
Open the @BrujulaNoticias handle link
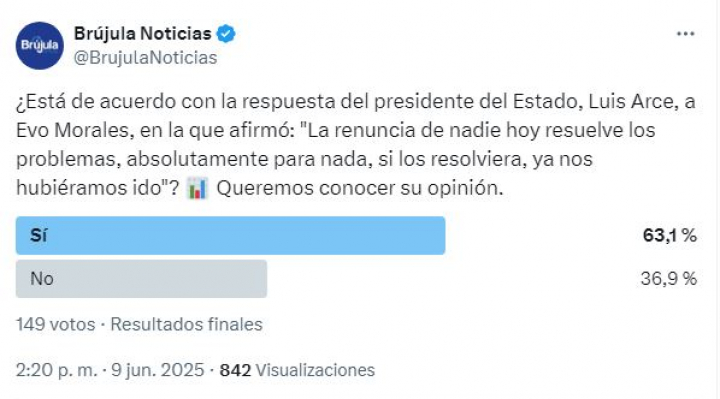point(146,58)
